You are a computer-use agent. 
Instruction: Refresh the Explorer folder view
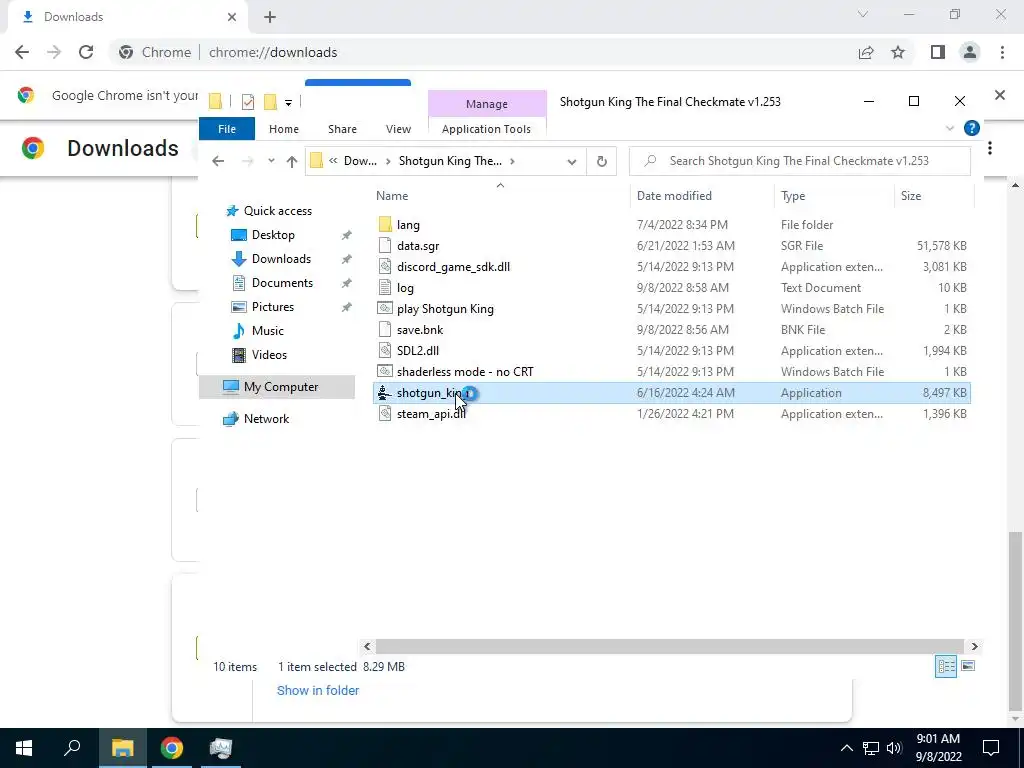pos(601,161)
